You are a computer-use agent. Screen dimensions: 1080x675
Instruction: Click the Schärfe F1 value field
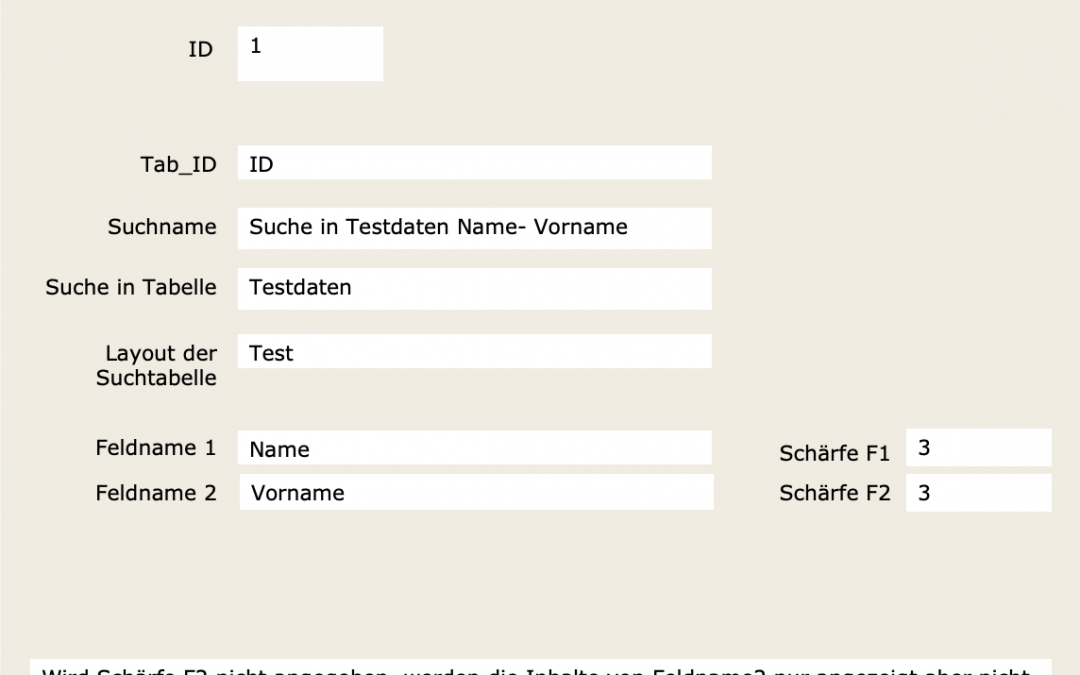pos(978,448)
